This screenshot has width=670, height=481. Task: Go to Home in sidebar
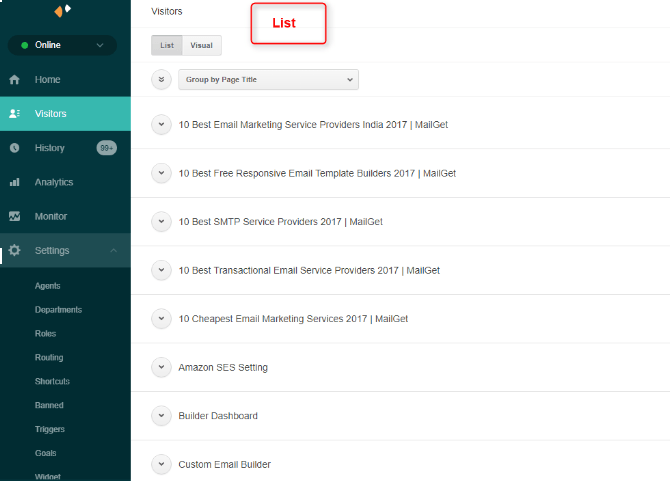tap(47, 79)
